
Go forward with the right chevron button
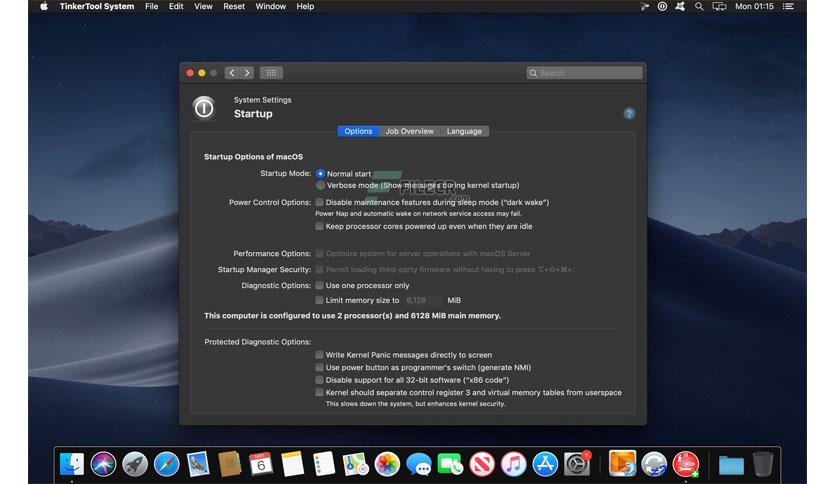click(x=247, y=72)
